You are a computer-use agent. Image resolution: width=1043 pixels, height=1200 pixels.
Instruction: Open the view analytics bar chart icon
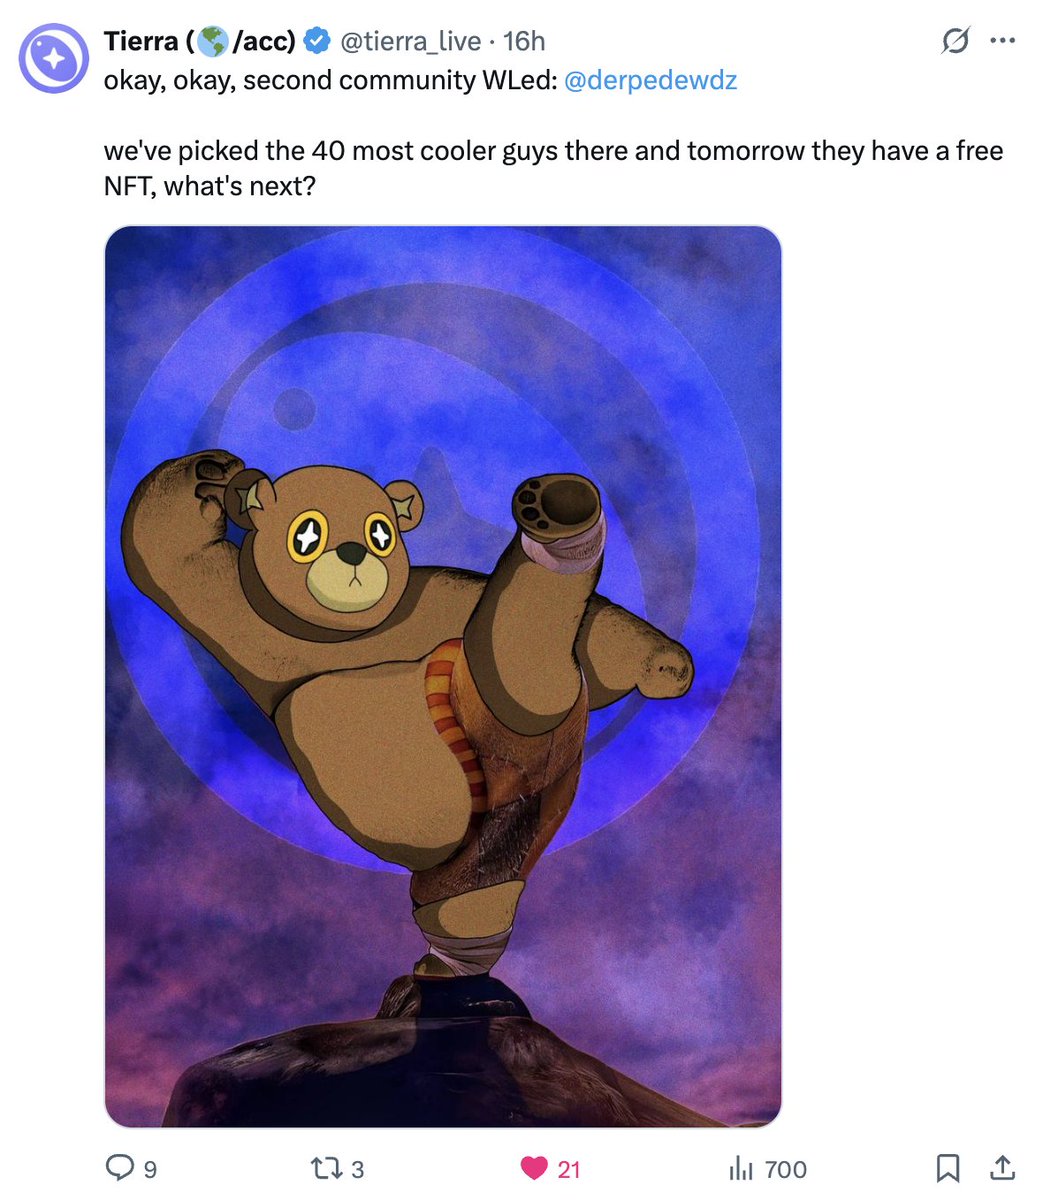click(x=741, y=1167)
